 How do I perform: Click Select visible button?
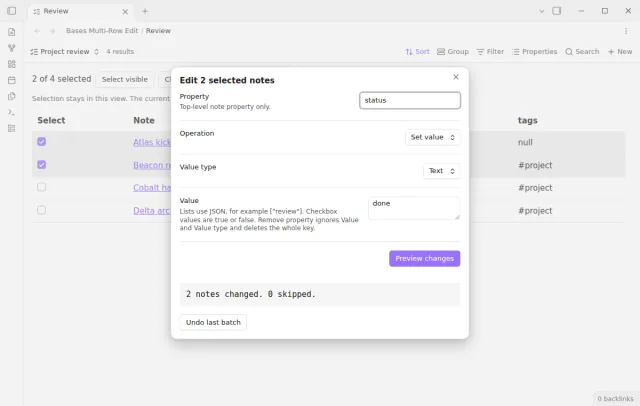tap(124, 79)
